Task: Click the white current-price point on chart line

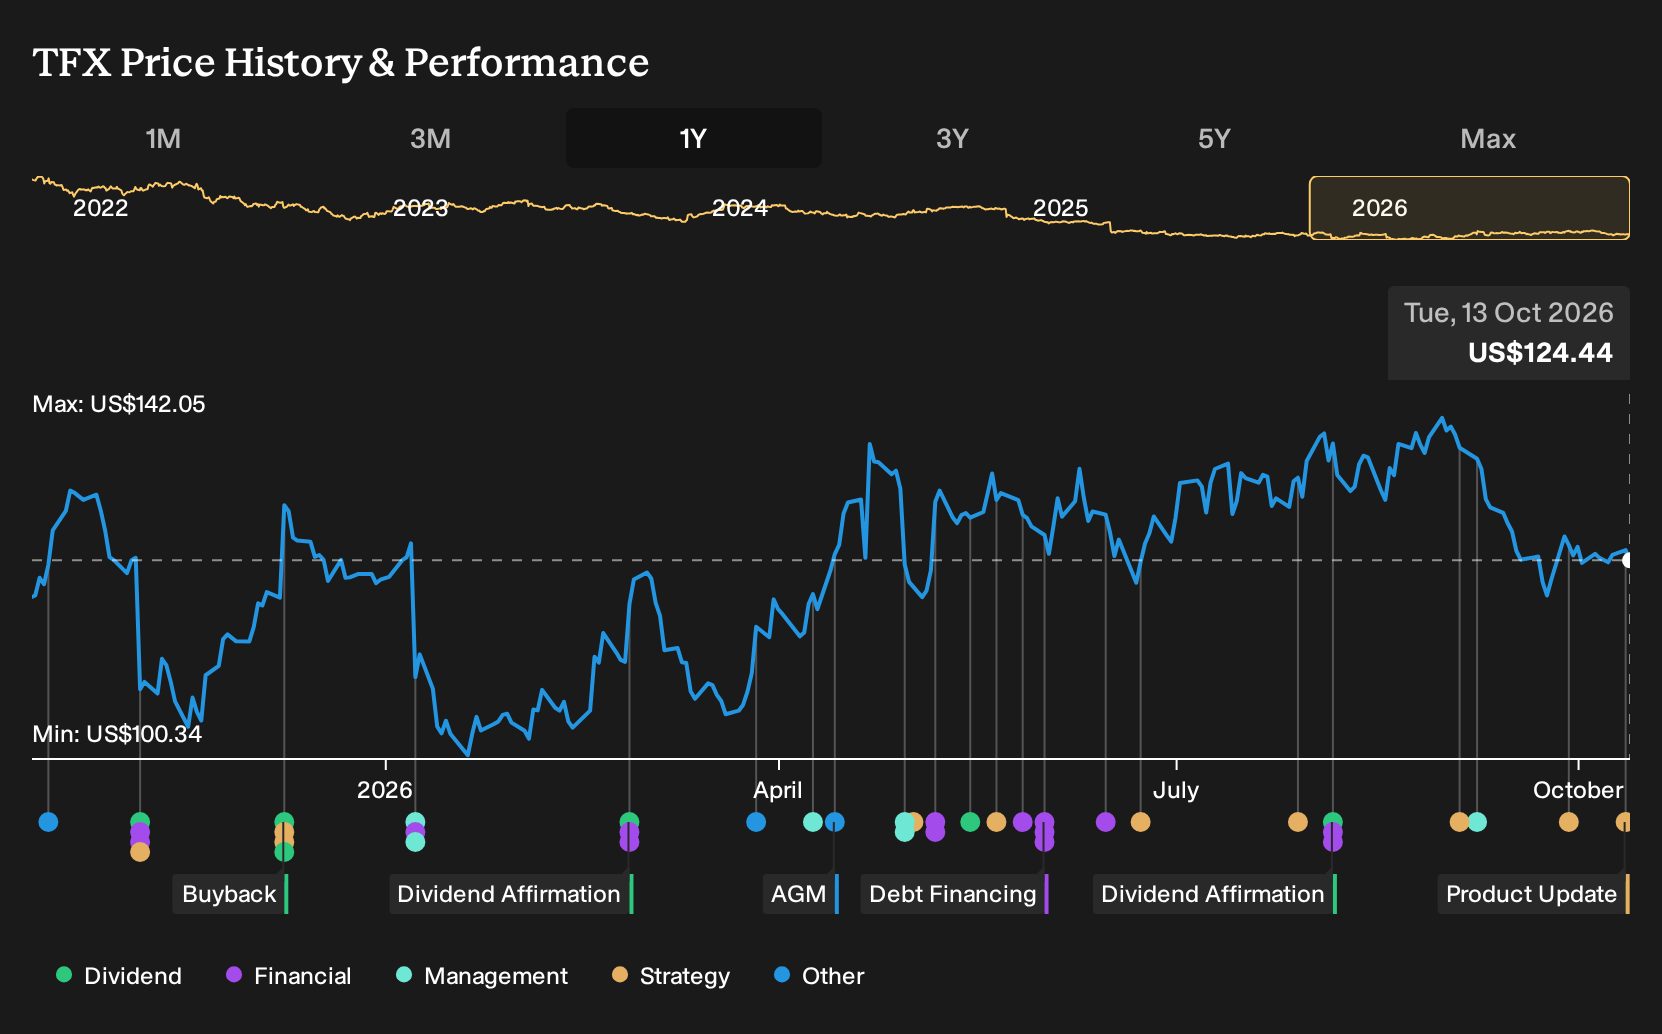Action: click(x=1627, y=560)
